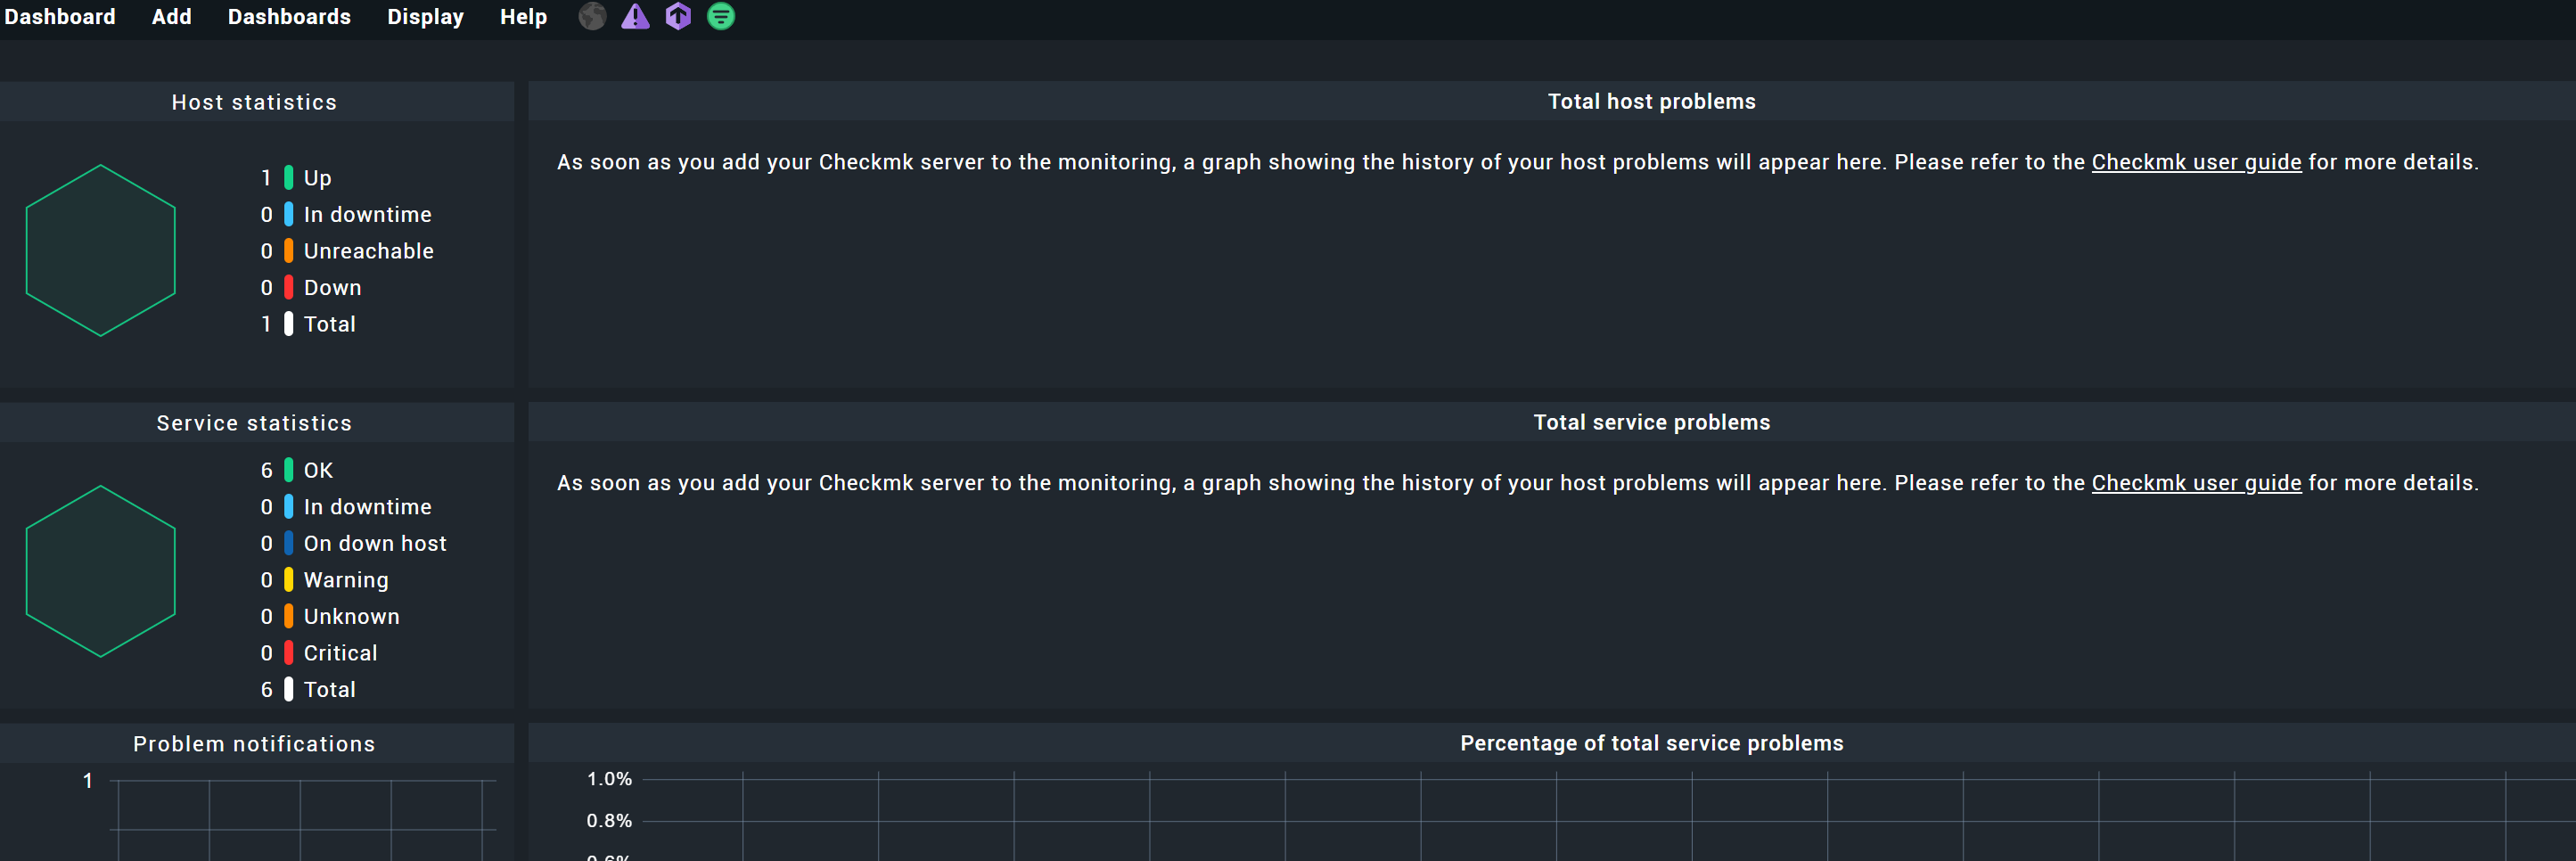Click the Host statistics hexagon chart
This screenshot has width=2576, height=861.
100,251
